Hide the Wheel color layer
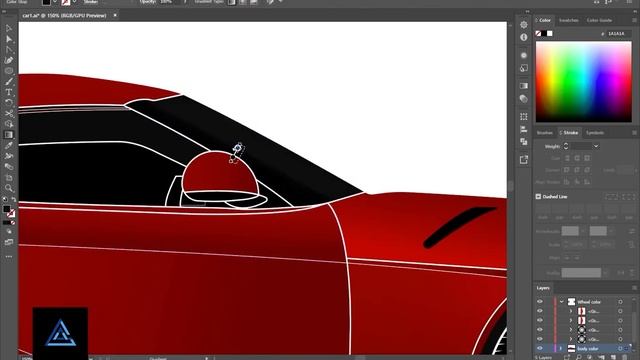The image size is (640, 360). (540, 302)
